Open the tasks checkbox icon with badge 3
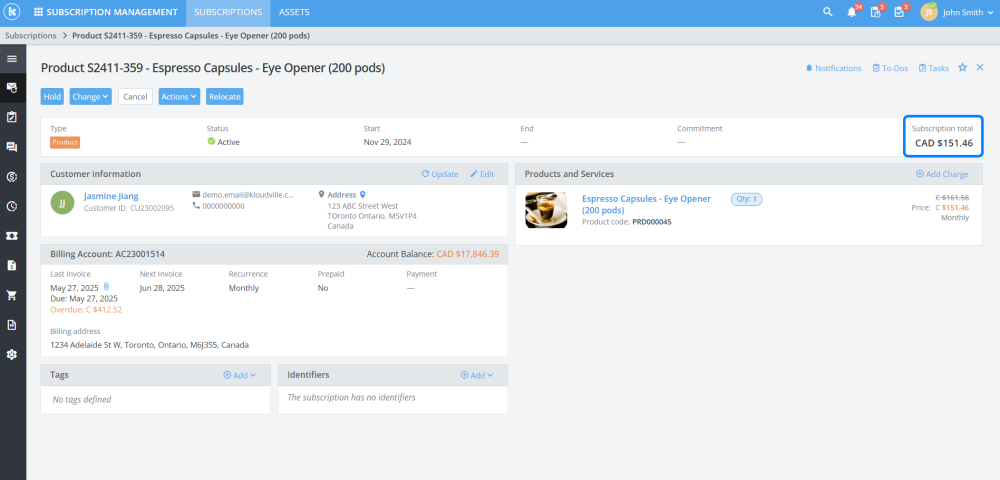Screen dimensions: 1000x480 coord(899,12)
